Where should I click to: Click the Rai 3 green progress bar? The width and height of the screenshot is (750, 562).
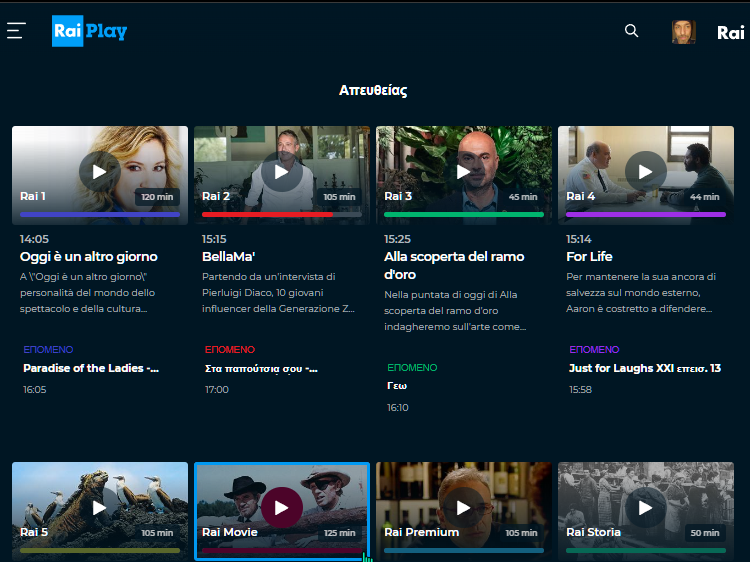pos(464,215)
